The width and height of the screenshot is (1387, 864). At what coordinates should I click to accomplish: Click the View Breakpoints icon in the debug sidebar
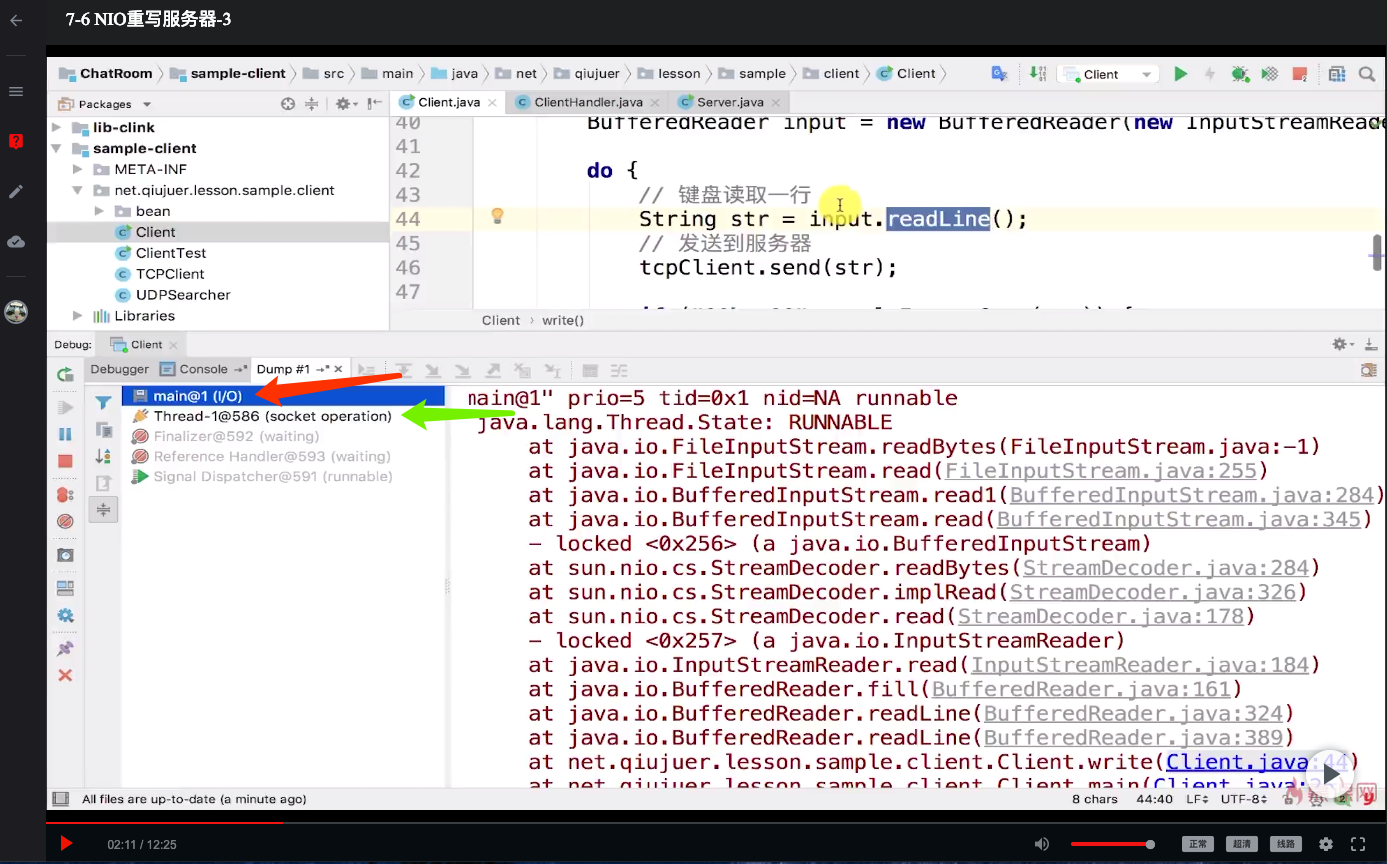pos(65,495)
